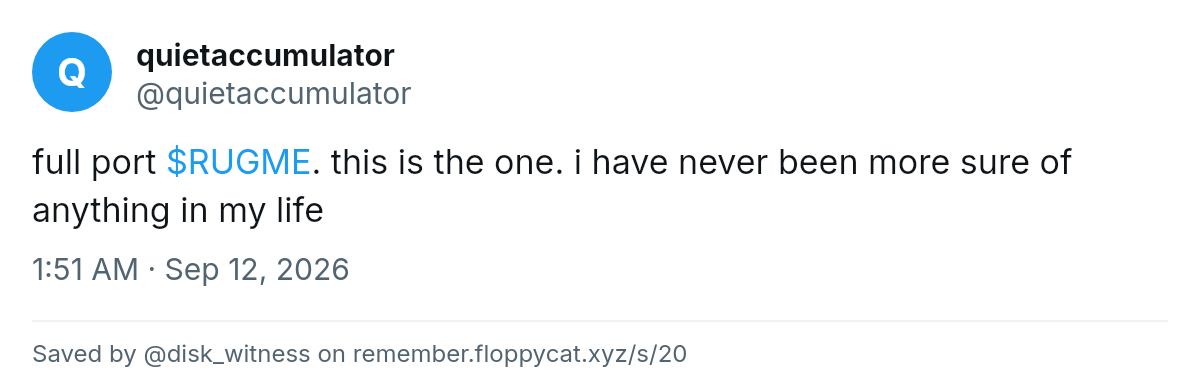Select the 1:51 AM post time
Screen dimensions: 1200x384
[85, 269]
